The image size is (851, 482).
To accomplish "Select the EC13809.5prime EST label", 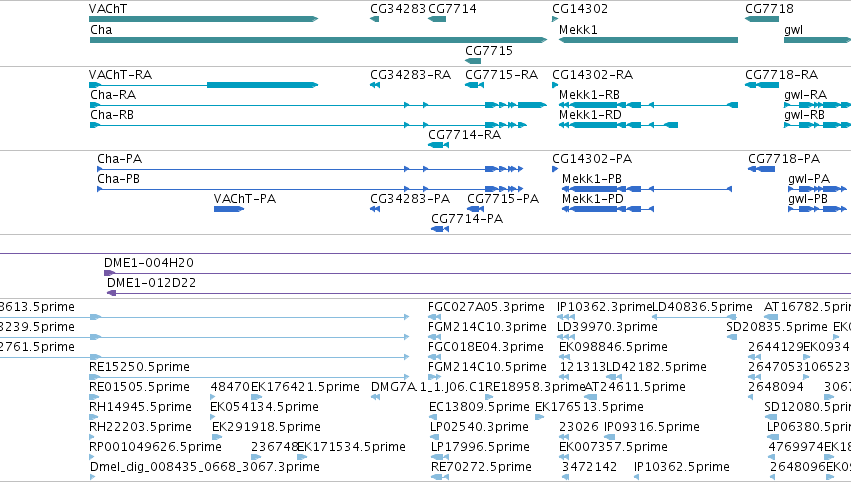I will click(x=479, y=407).
